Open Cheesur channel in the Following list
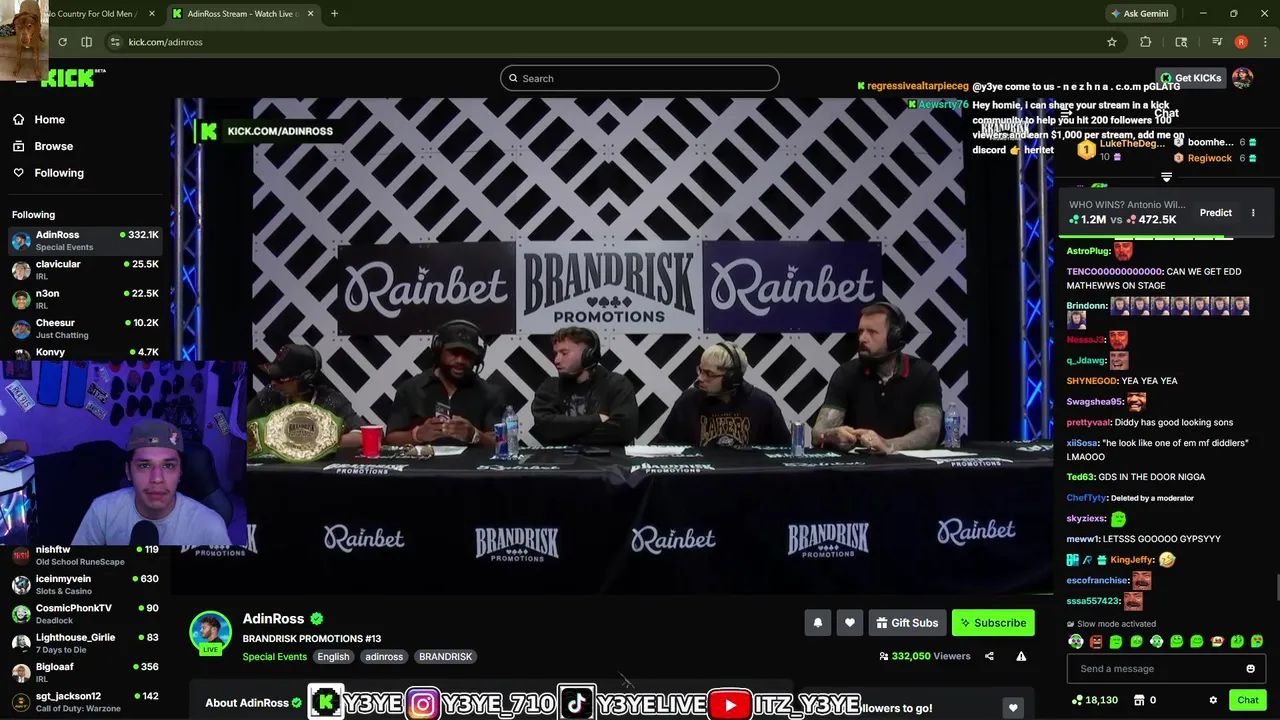The image size is (1280, 720). 85,328
